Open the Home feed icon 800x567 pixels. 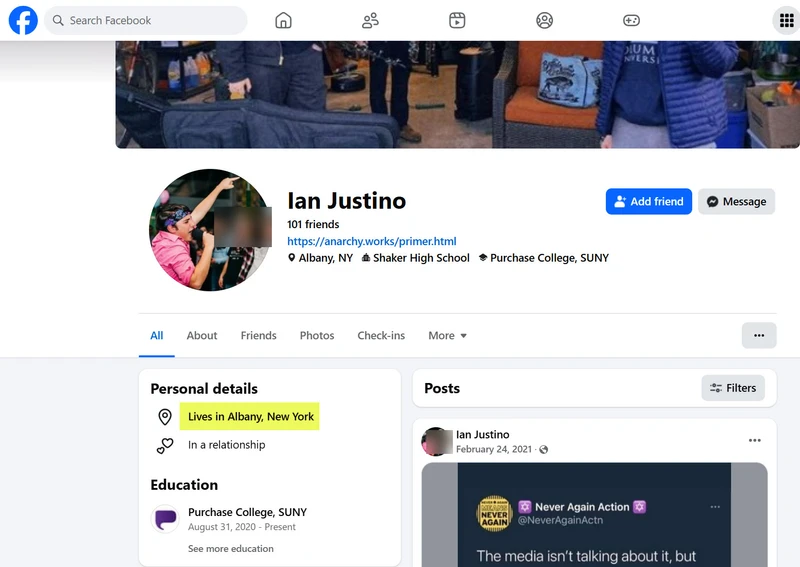coord(283,20)
